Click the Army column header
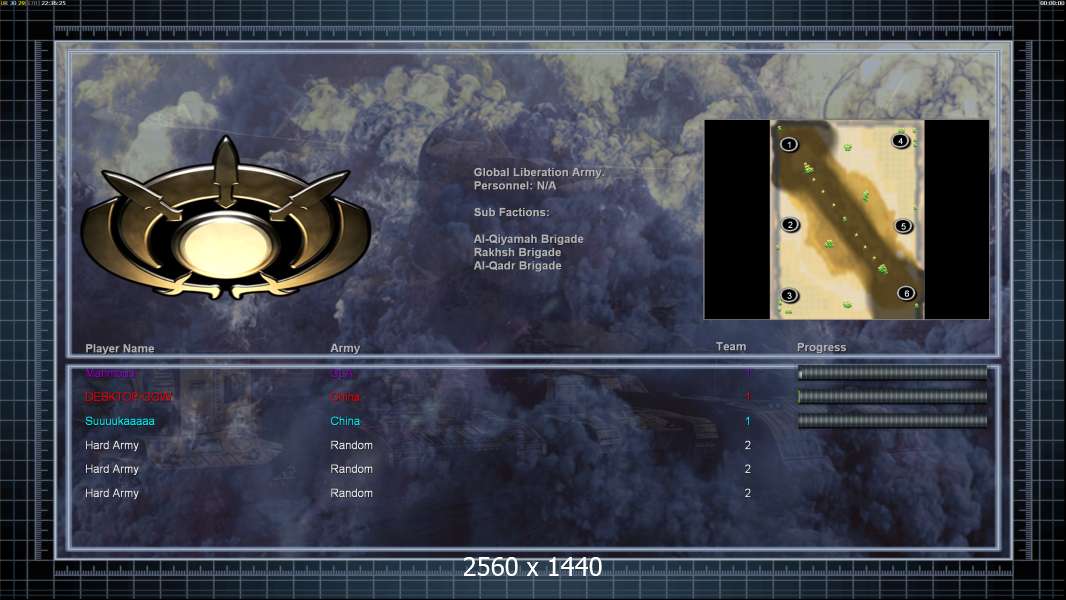 point(345,348)
